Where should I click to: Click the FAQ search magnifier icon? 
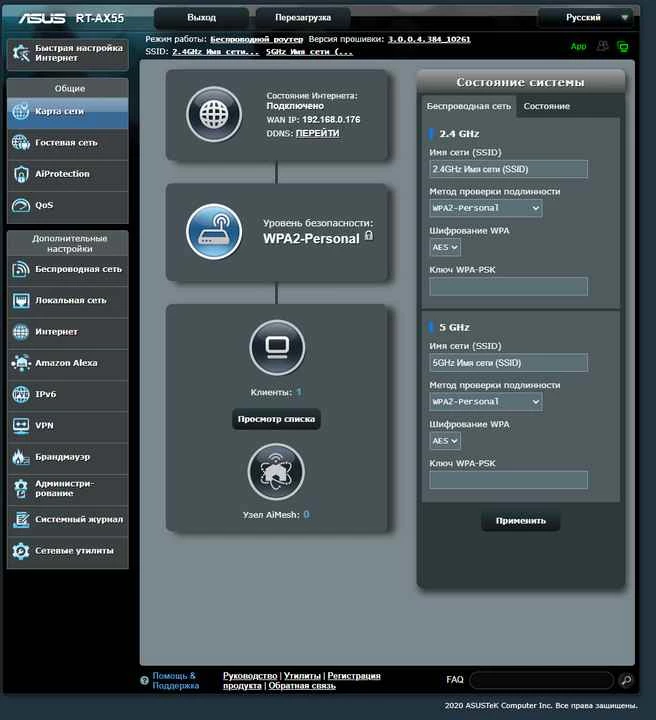coord(626,680)
